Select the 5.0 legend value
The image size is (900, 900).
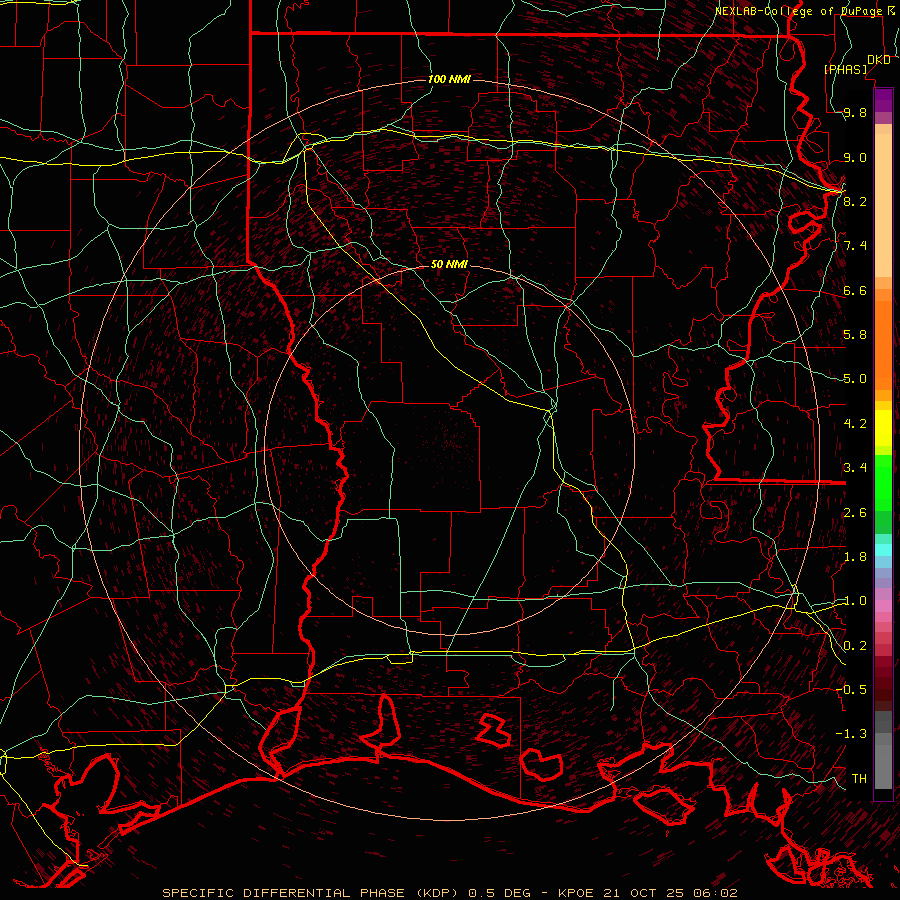point(855,379)
